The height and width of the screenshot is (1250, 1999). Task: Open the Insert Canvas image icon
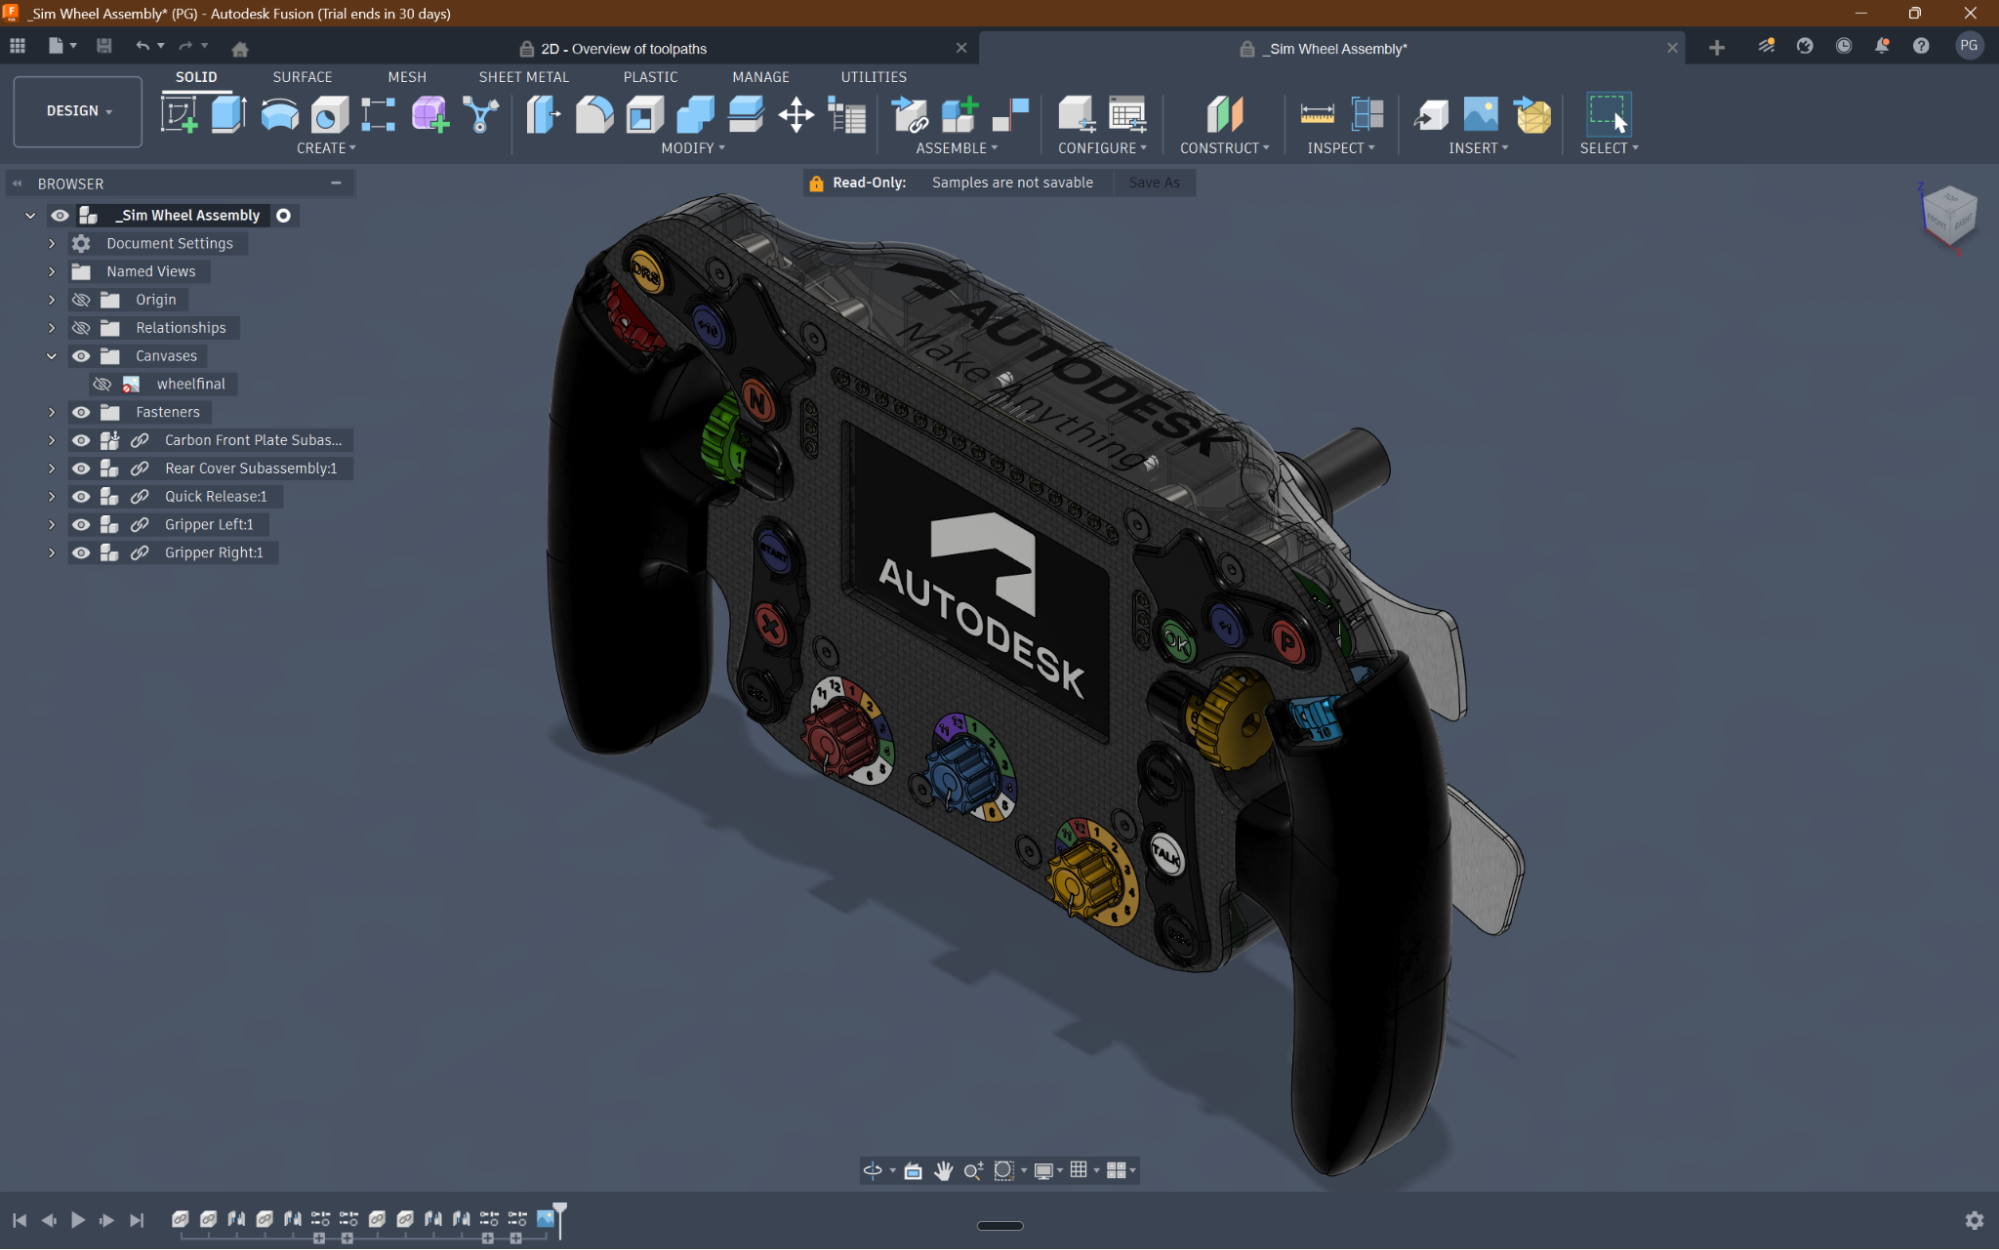click(1480, 114)
